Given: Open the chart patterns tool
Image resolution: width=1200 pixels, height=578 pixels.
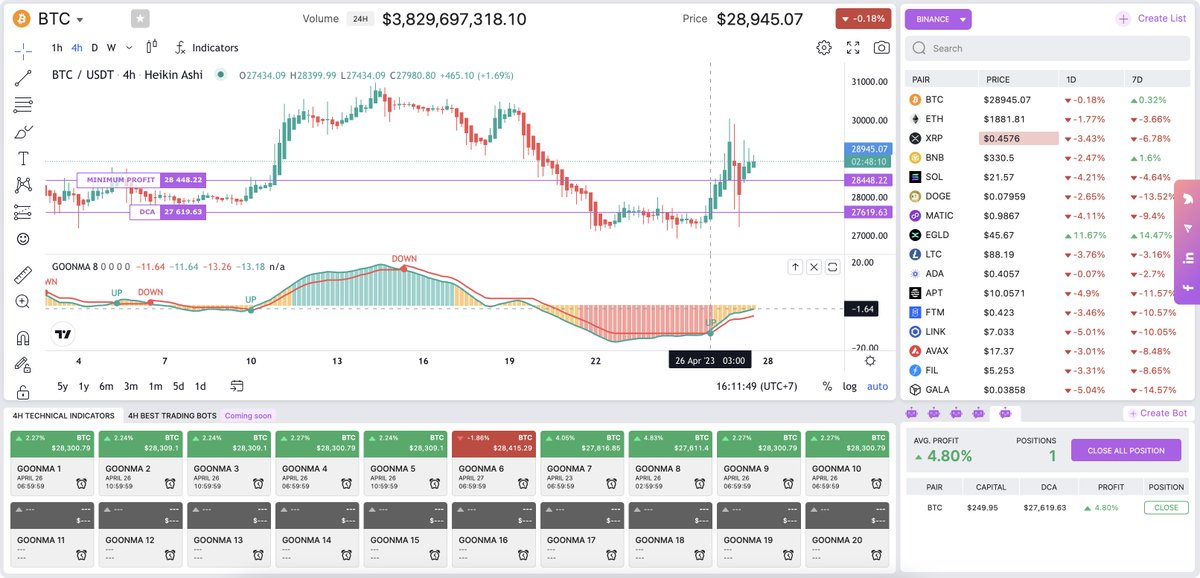Looking at the screenshot, I should click(23, 185).
